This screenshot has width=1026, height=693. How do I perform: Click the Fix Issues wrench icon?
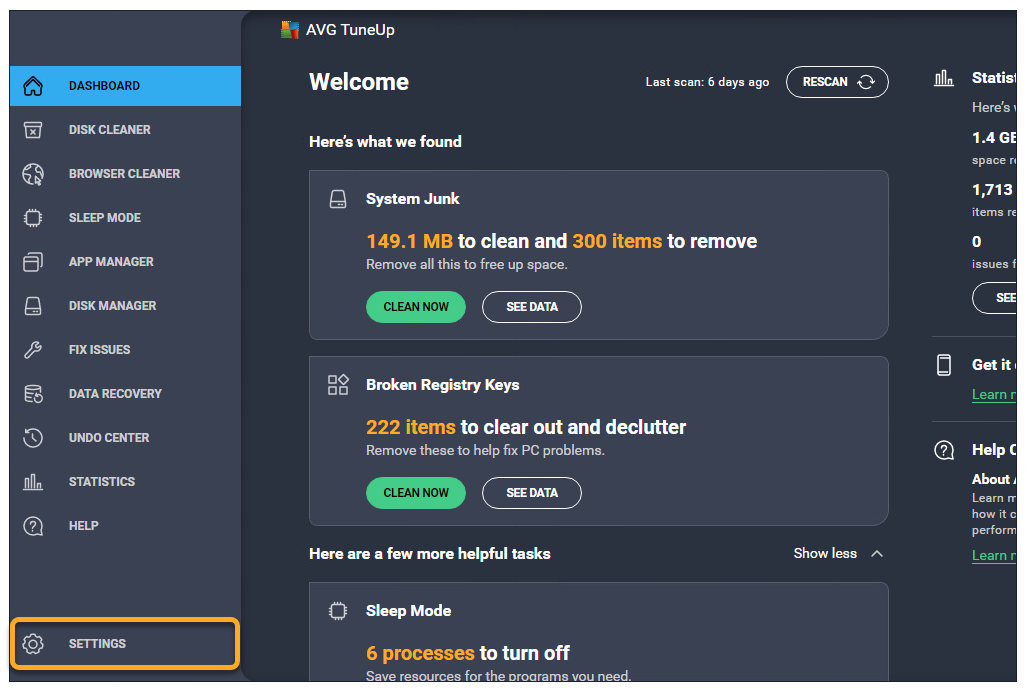(x=33, y=350)
